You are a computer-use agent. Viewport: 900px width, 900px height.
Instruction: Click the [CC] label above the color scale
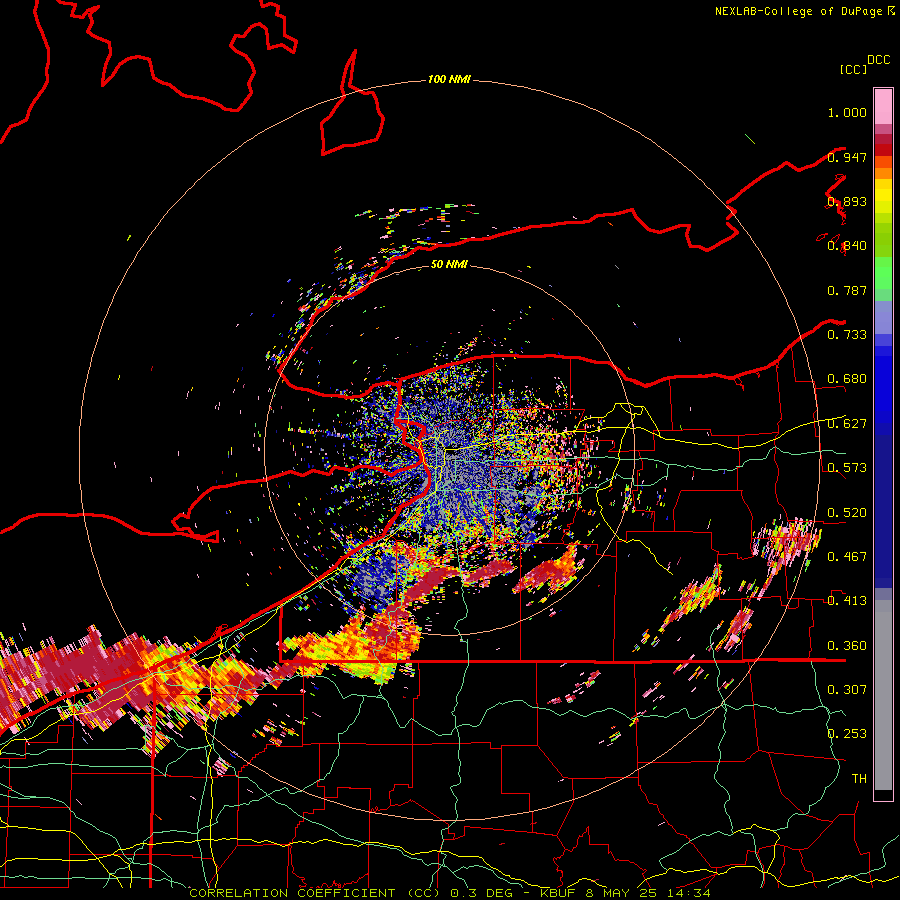(x=853, y=69)
